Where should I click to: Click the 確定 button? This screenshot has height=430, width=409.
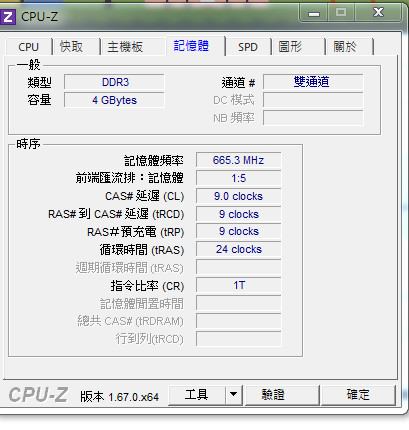coord(358,395)
